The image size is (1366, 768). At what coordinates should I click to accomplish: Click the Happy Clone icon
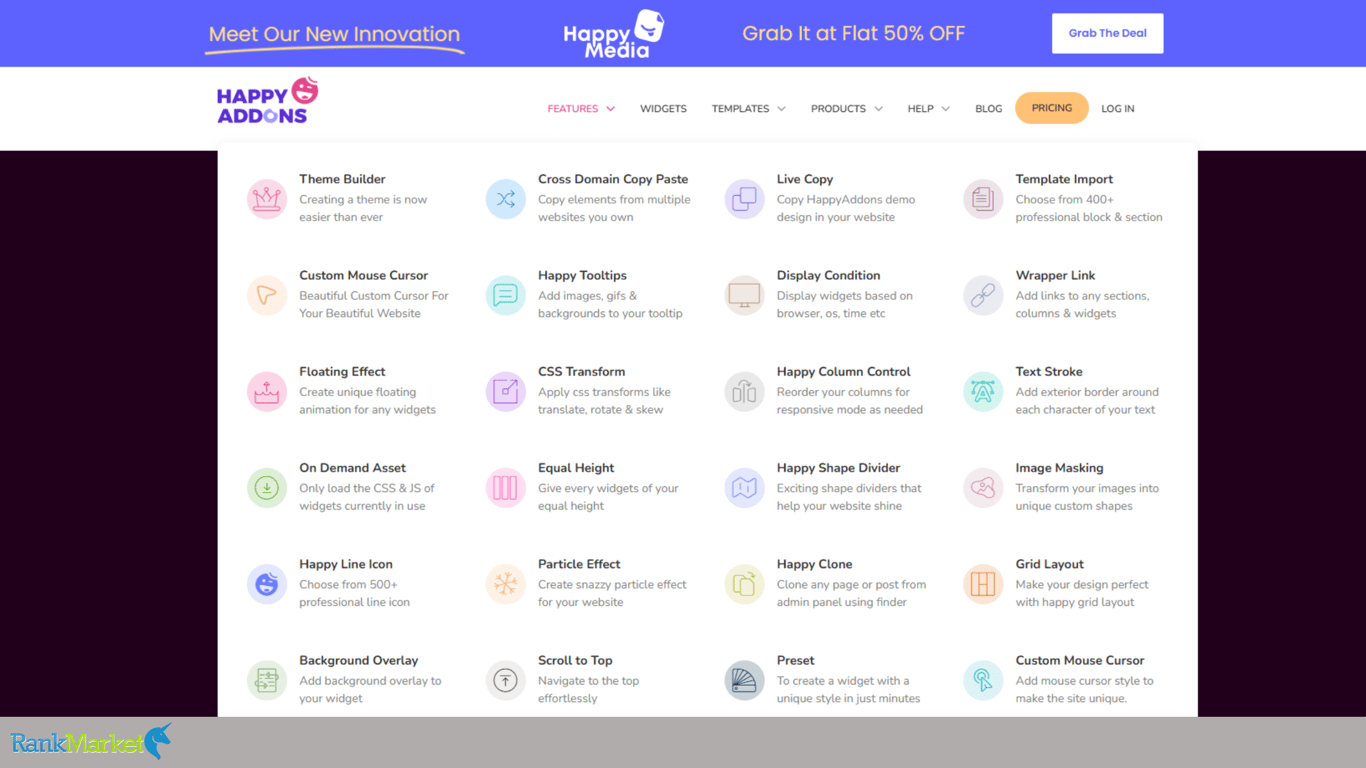[744, 584]
